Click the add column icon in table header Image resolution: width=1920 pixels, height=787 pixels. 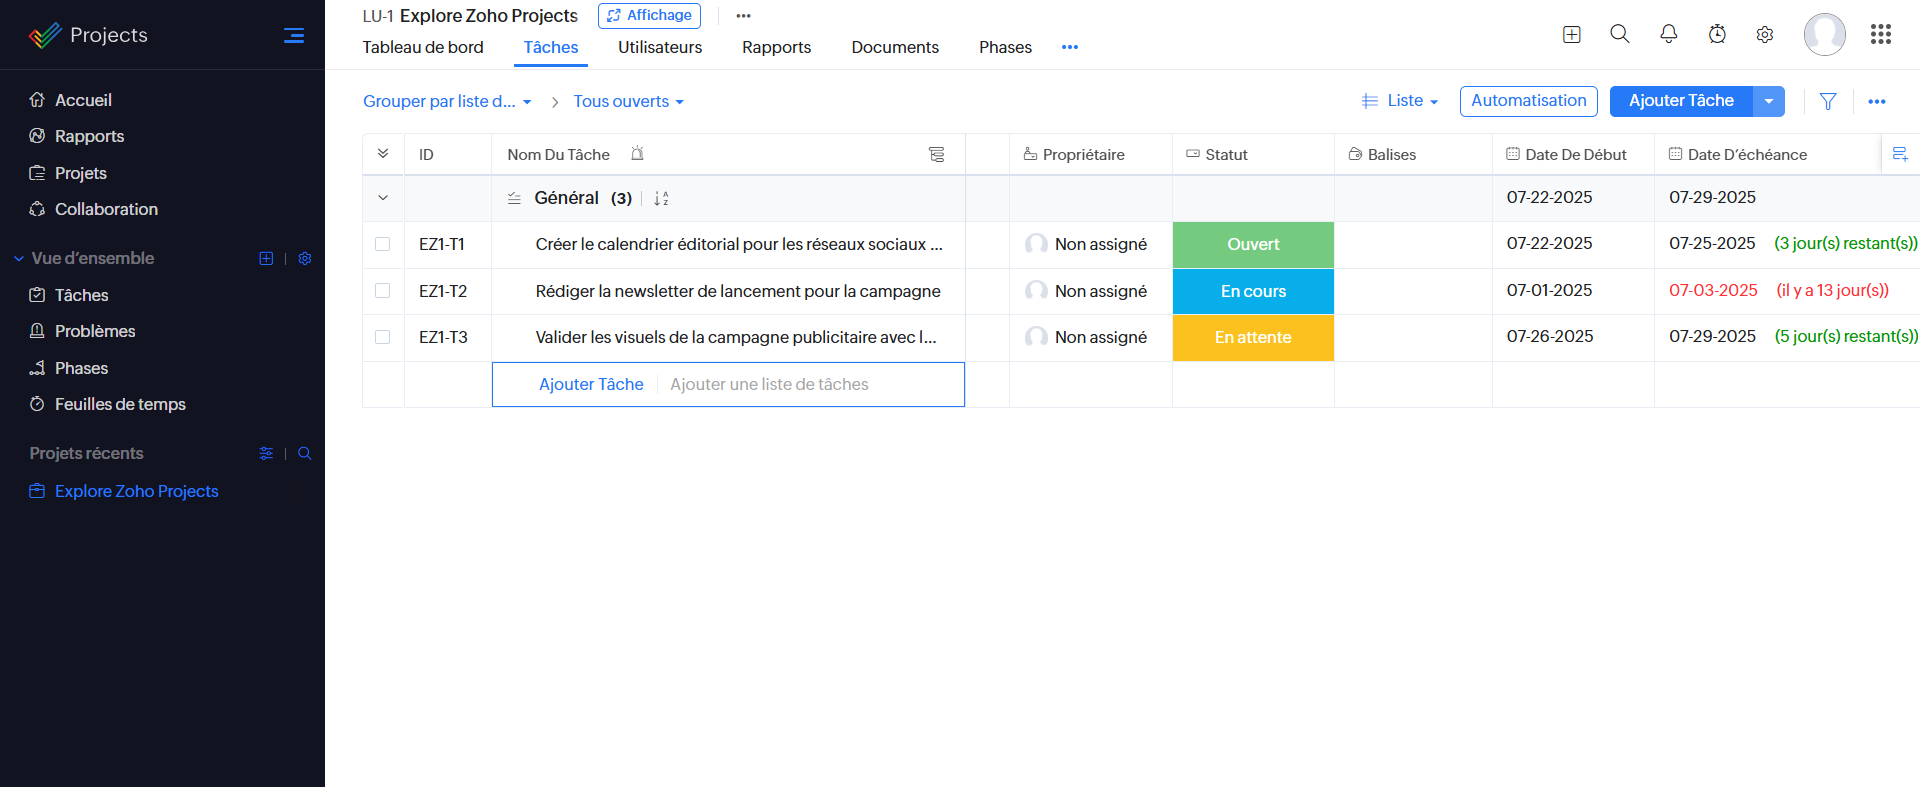(1900, 154)
